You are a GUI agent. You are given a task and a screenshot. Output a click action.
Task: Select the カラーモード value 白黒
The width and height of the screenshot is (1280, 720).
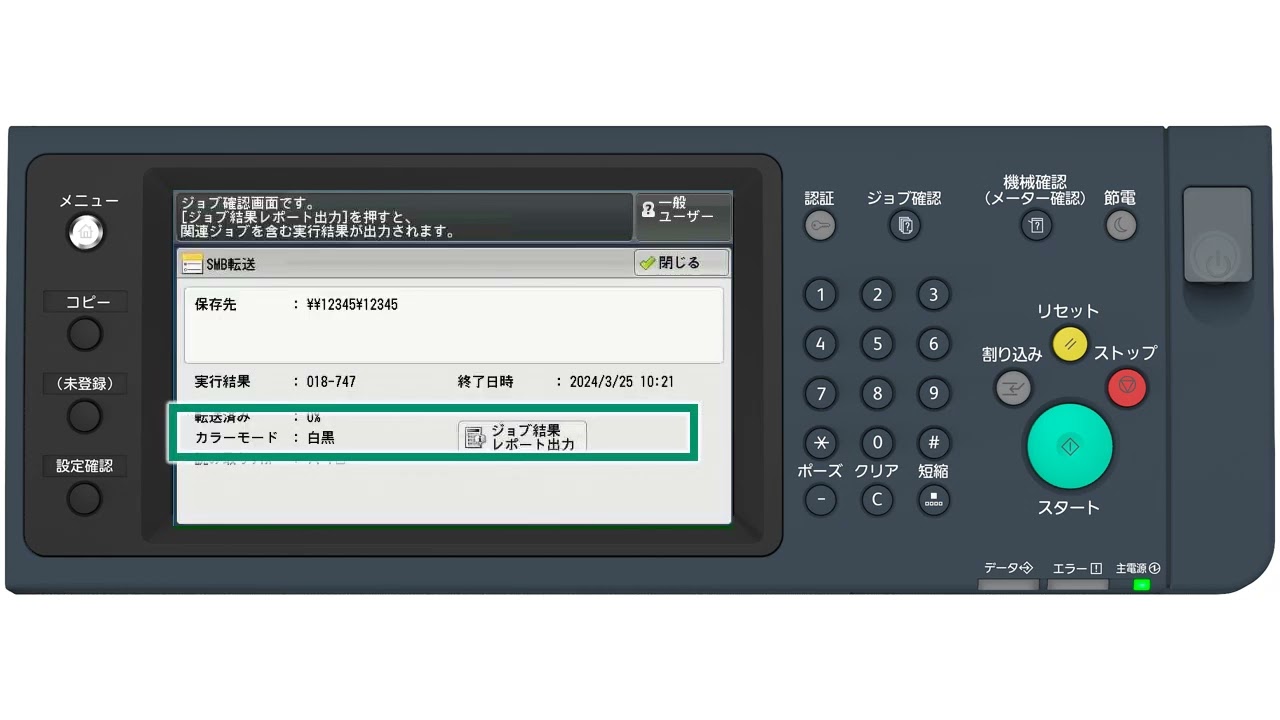tap(320, 438)
